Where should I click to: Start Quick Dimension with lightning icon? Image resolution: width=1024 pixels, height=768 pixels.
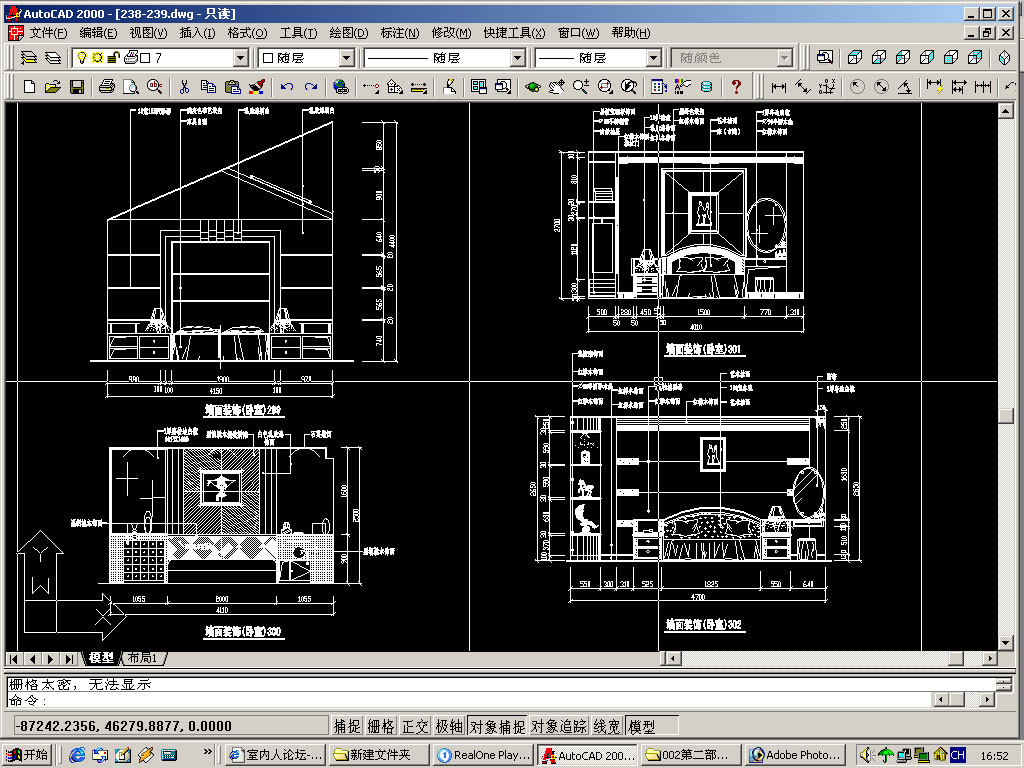(x=935, y=86)
